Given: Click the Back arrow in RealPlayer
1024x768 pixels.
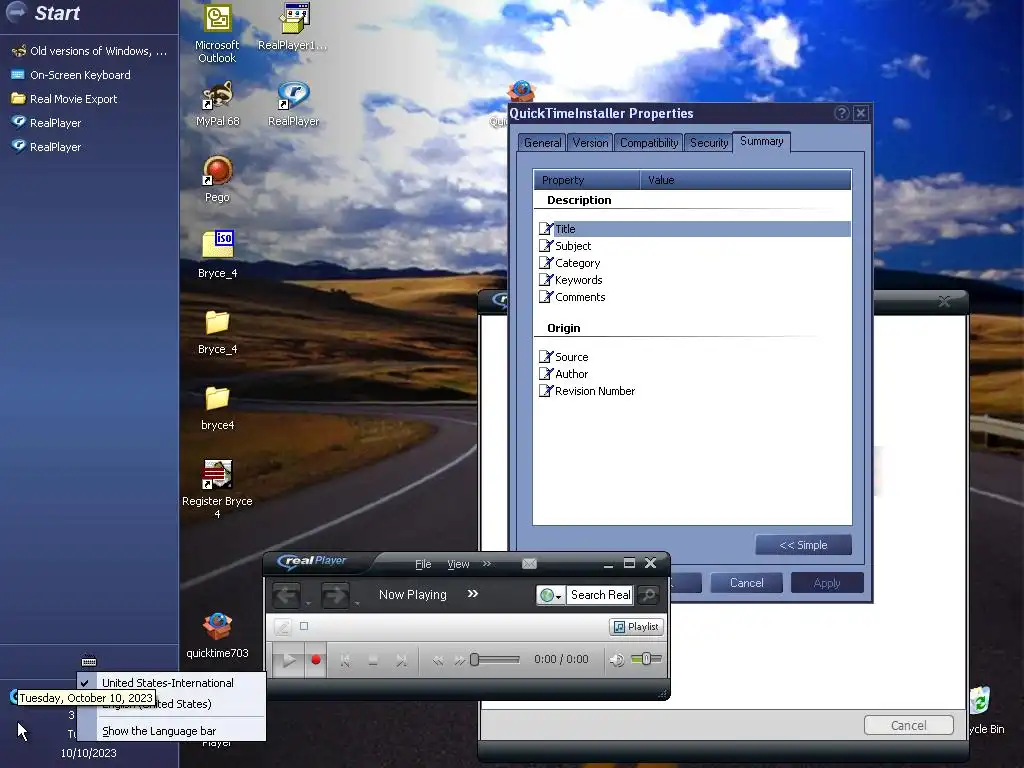Looking at the screenshot, I should coord(287,595).
